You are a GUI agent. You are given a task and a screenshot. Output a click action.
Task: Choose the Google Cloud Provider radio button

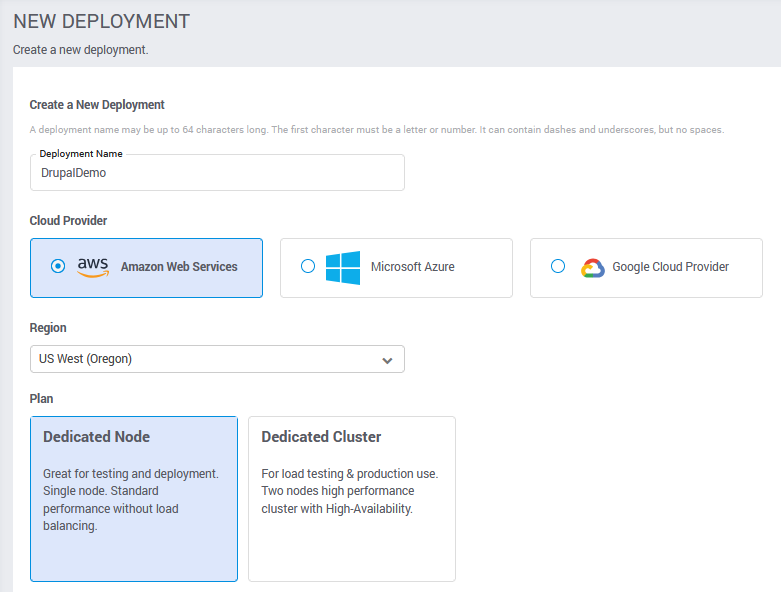click(558, 267)
